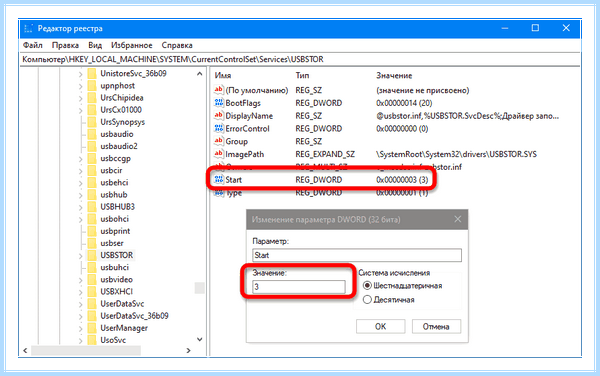Click the horizontal scrollbar in tree pane
The image size is (600, 376).
107,350
